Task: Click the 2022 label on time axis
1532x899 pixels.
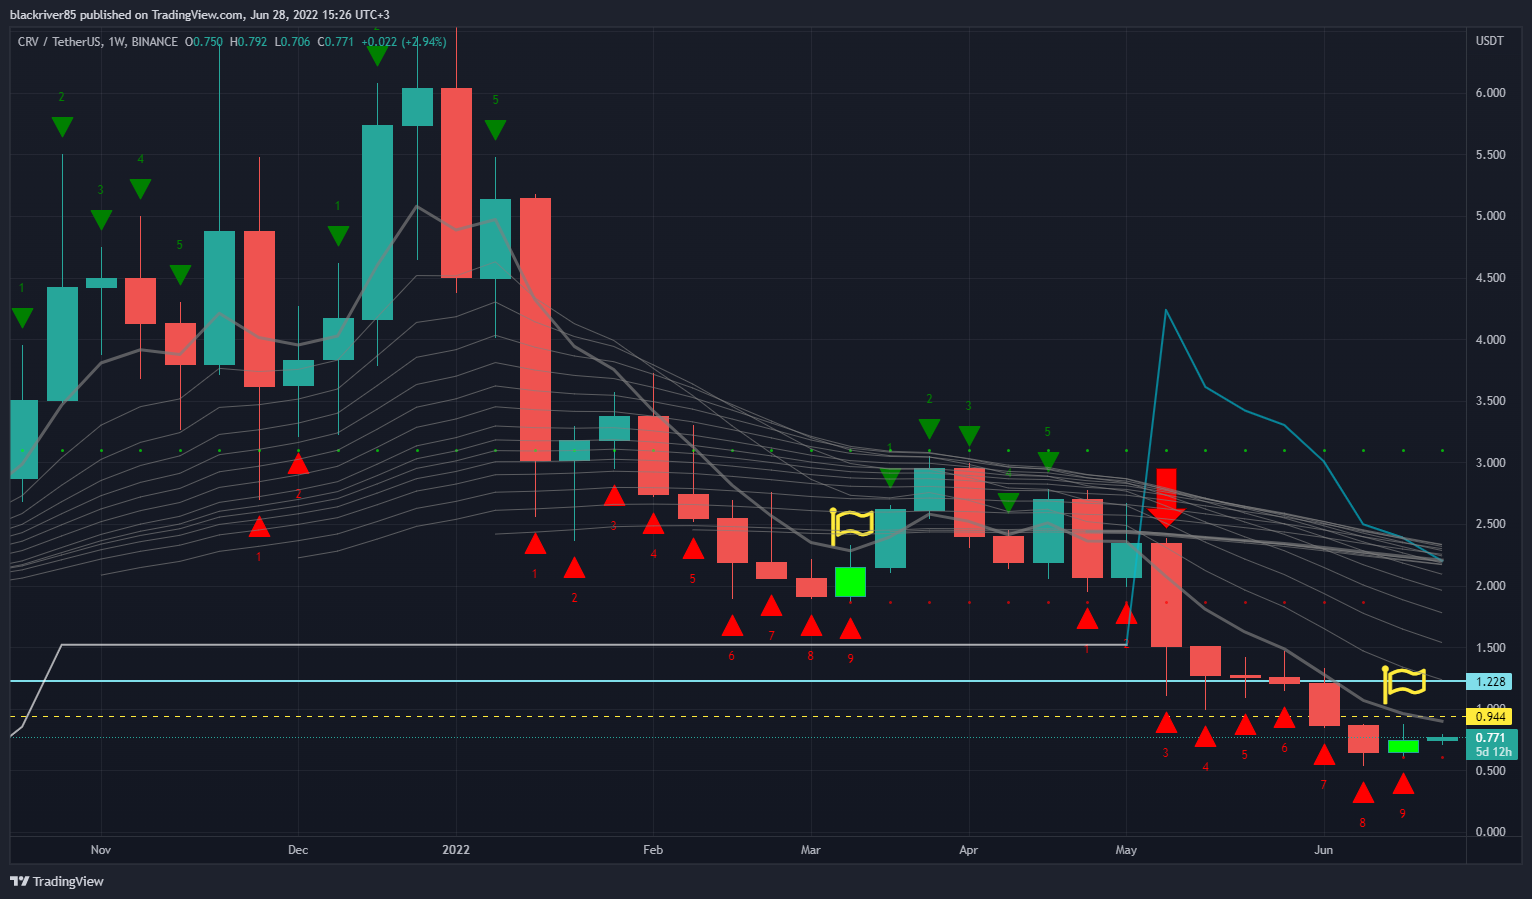Action: [x=456, y=850]
